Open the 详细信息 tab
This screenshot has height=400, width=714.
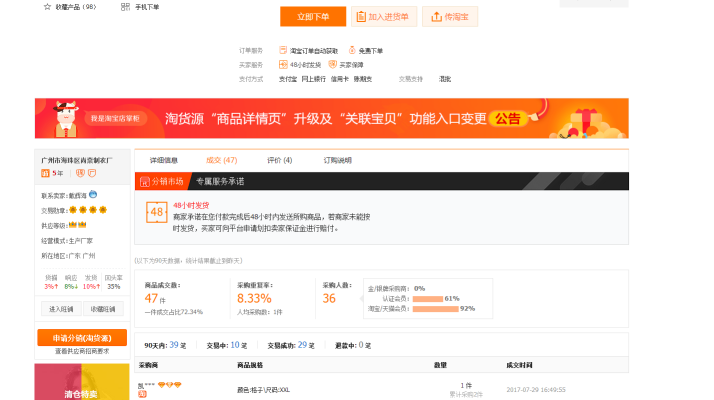click(x=164, y=160)
